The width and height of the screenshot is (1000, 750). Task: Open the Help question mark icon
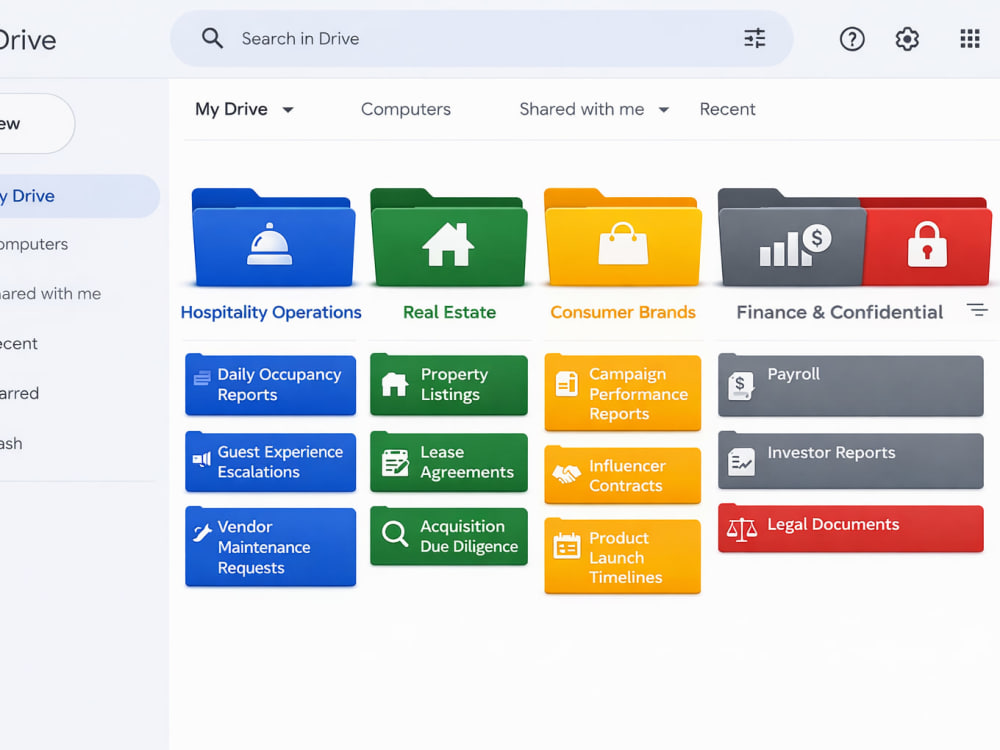point(852,39)
